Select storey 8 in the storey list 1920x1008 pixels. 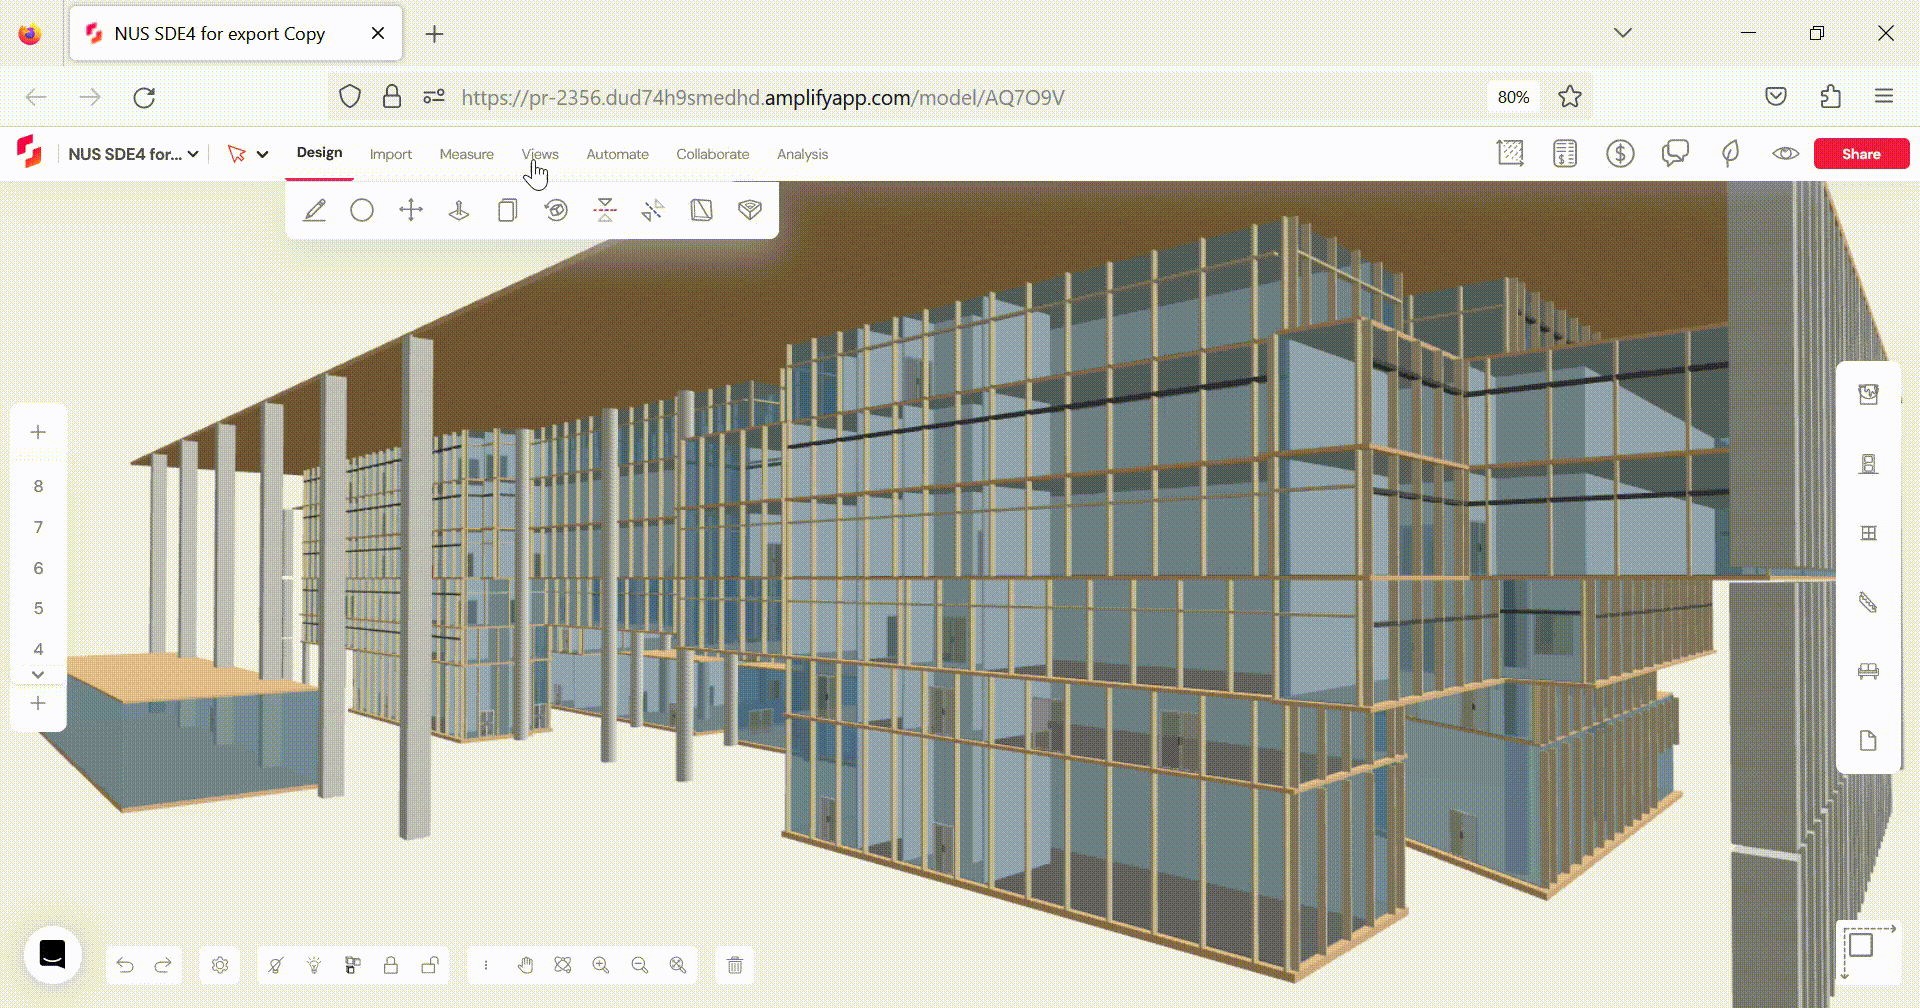(38, 486)
